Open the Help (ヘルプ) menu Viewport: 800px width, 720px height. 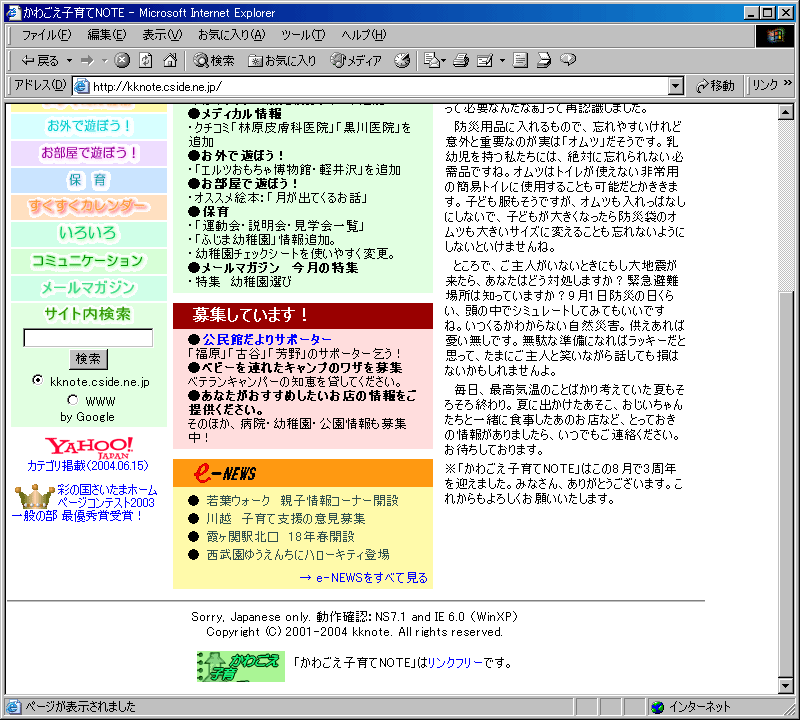364,35
